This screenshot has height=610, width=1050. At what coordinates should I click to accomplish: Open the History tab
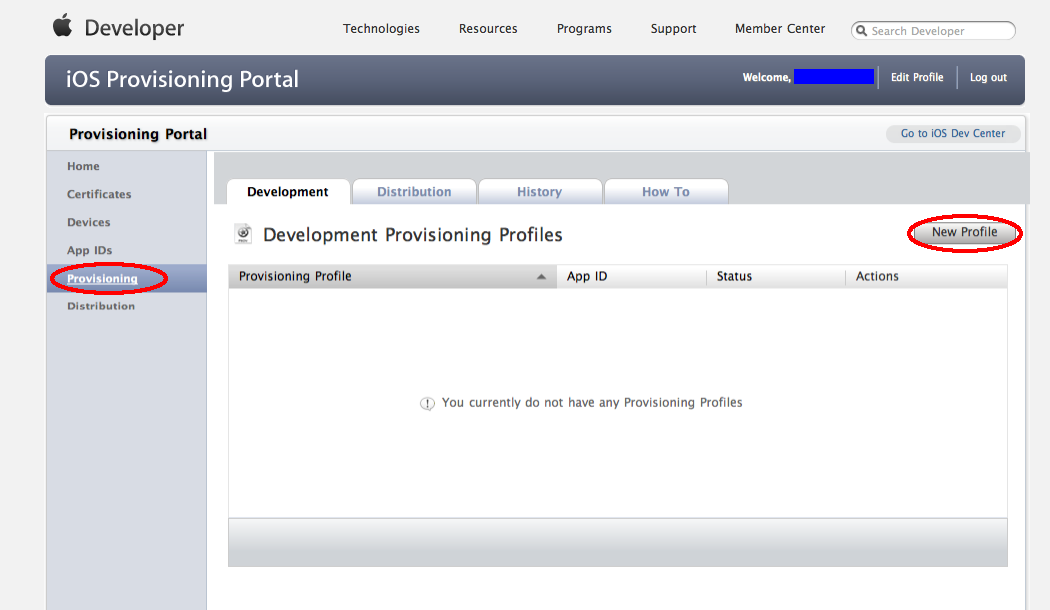point(539,192)
